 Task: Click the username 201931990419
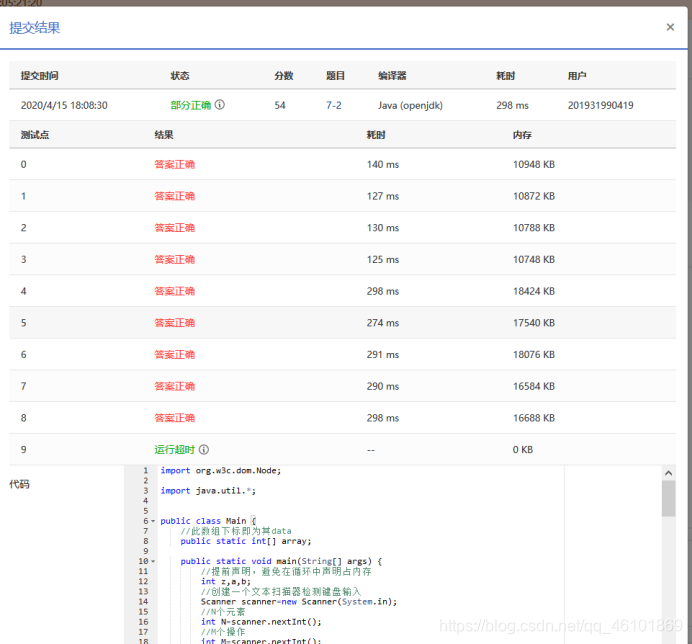point(600,105)
